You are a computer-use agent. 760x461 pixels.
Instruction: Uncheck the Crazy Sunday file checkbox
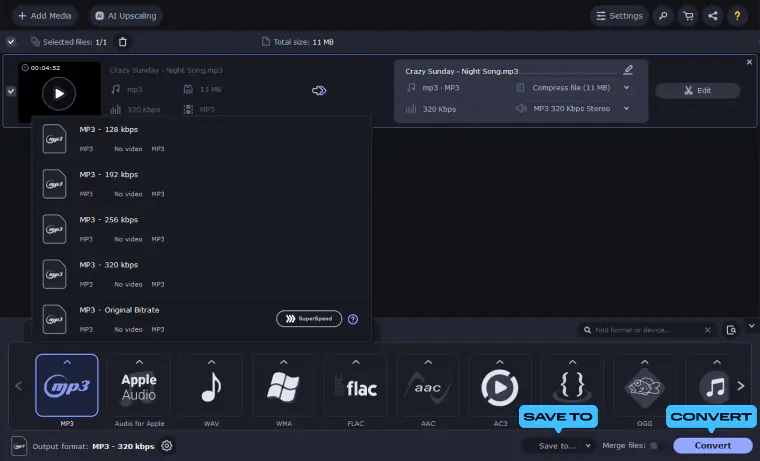pos(11,91)
